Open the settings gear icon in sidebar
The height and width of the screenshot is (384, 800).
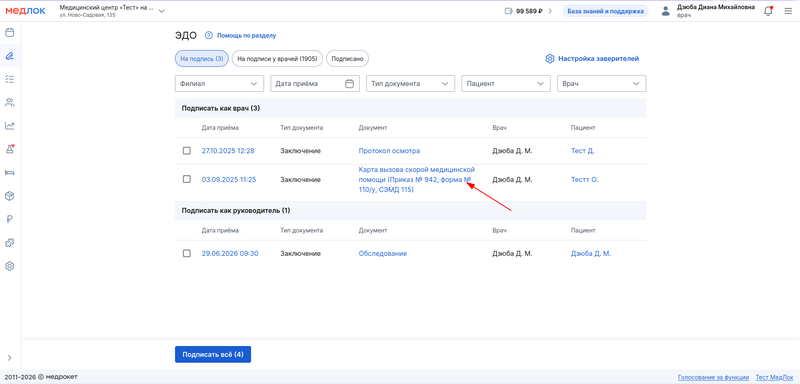point(9,266)
